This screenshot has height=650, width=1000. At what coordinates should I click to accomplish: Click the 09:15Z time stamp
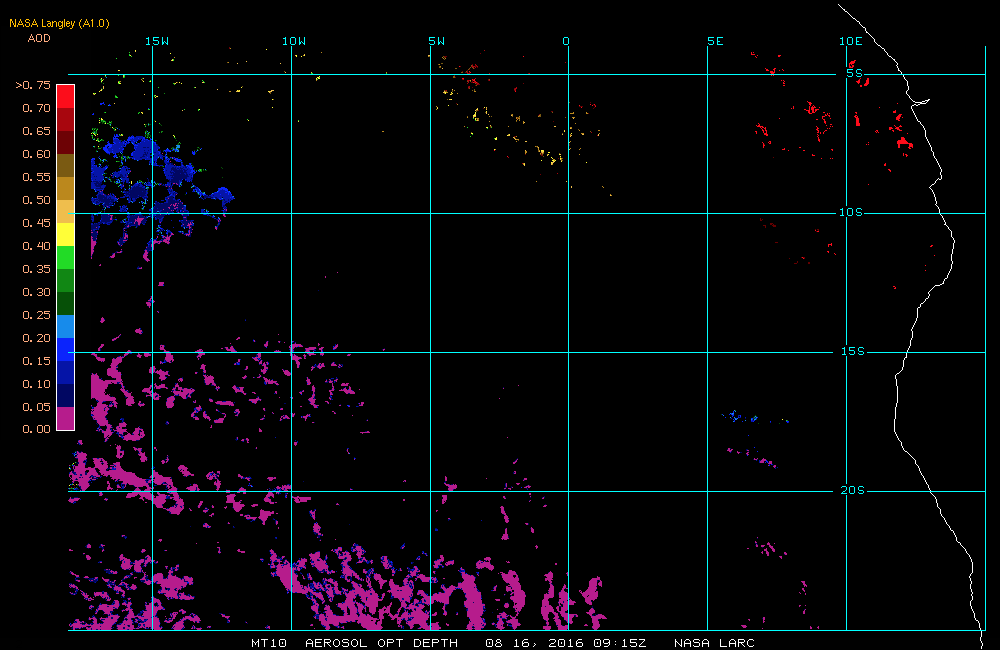pos(620,643)
